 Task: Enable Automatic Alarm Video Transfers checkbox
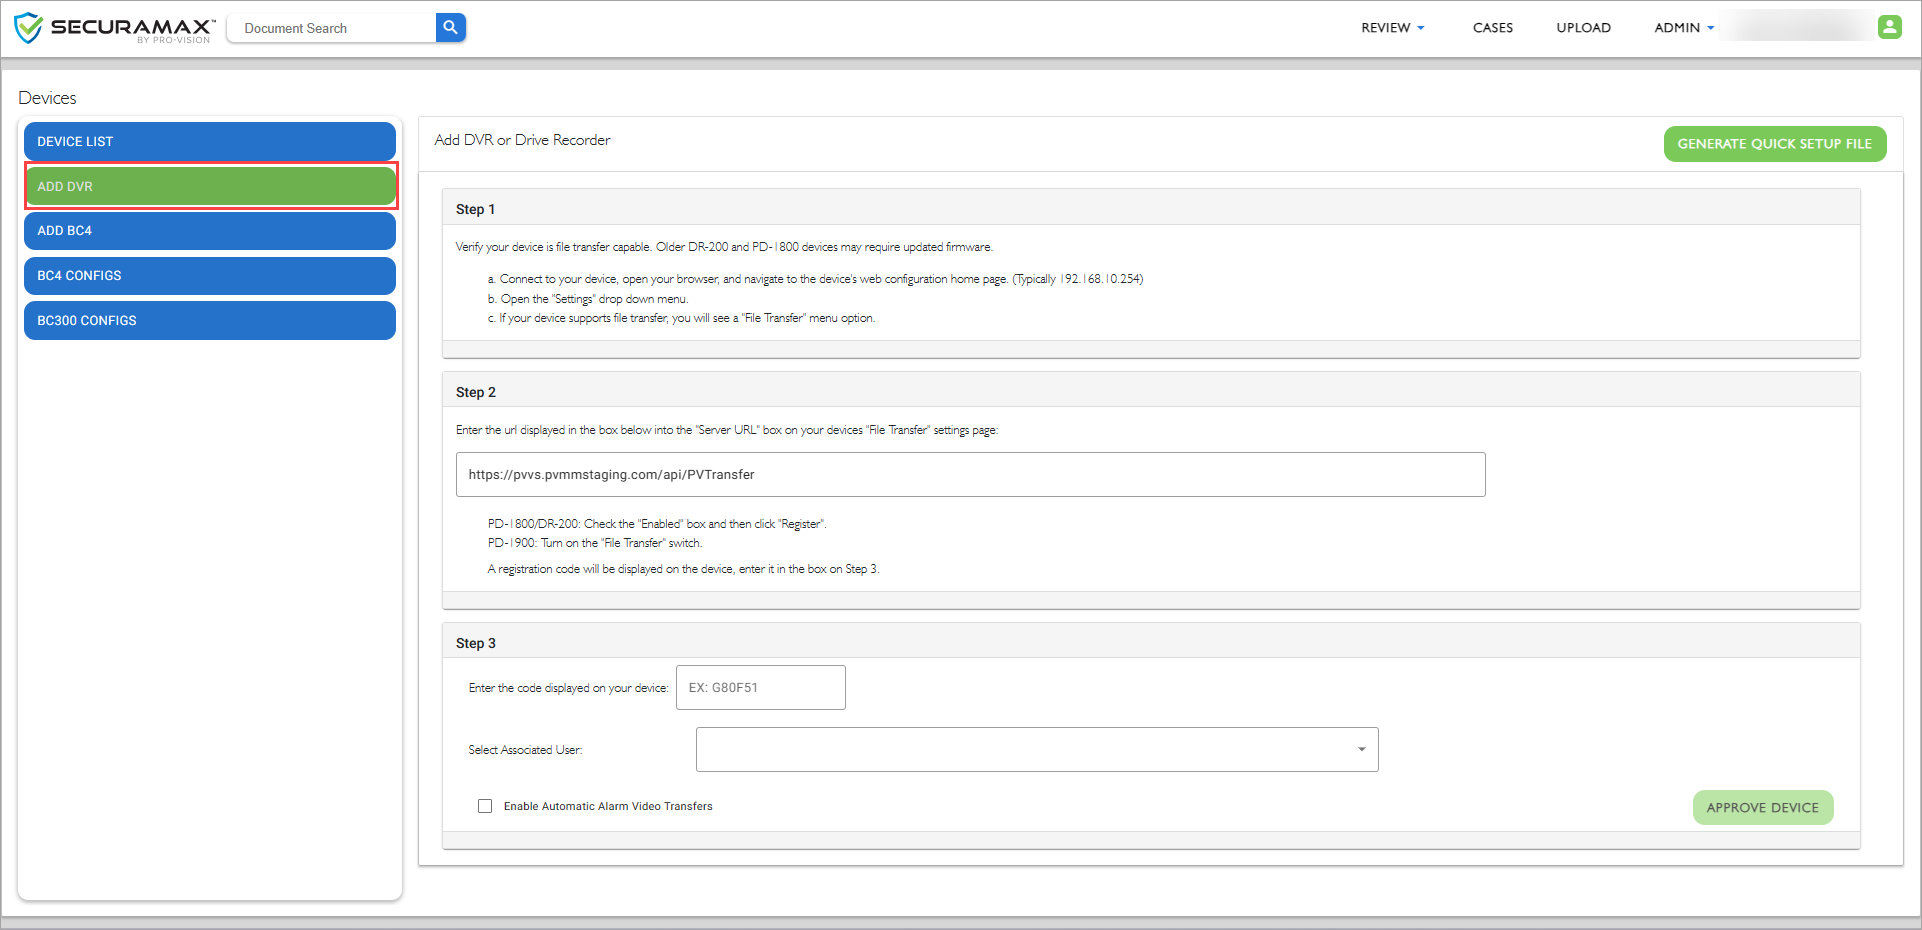pyautogui.click(x=485, y=806)
